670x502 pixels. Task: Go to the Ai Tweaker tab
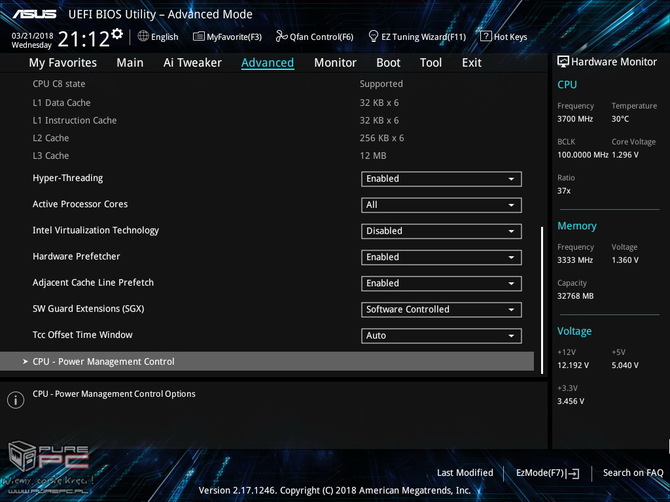192,63
